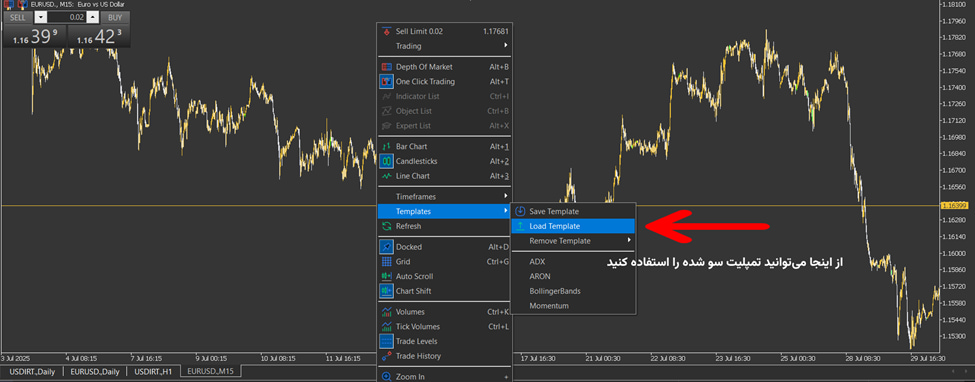Expand the Trading submenu
The width and height of the screenshot is (975, 382).
[x=445, y=46]
